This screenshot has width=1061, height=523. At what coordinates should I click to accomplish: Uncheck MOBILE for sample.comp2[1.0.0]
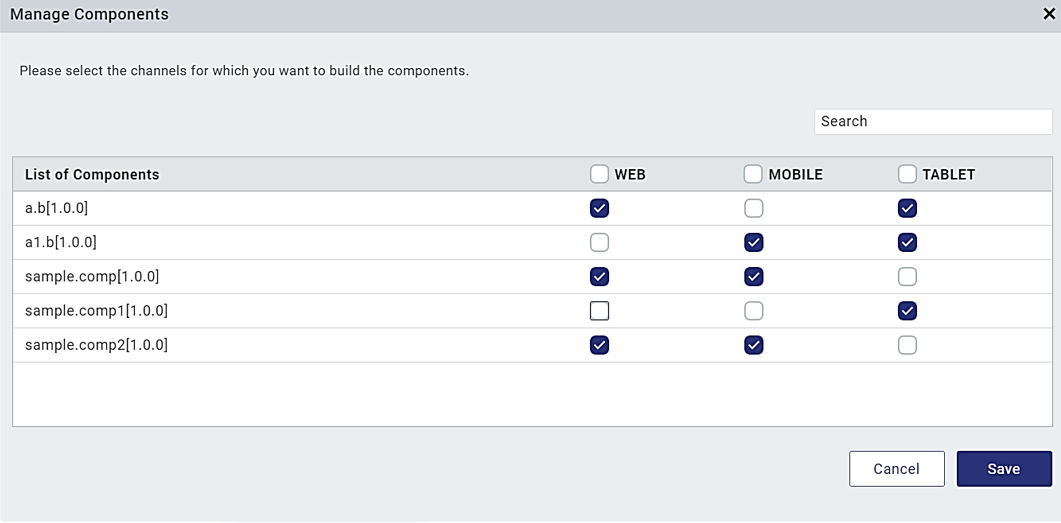point(753,345)
